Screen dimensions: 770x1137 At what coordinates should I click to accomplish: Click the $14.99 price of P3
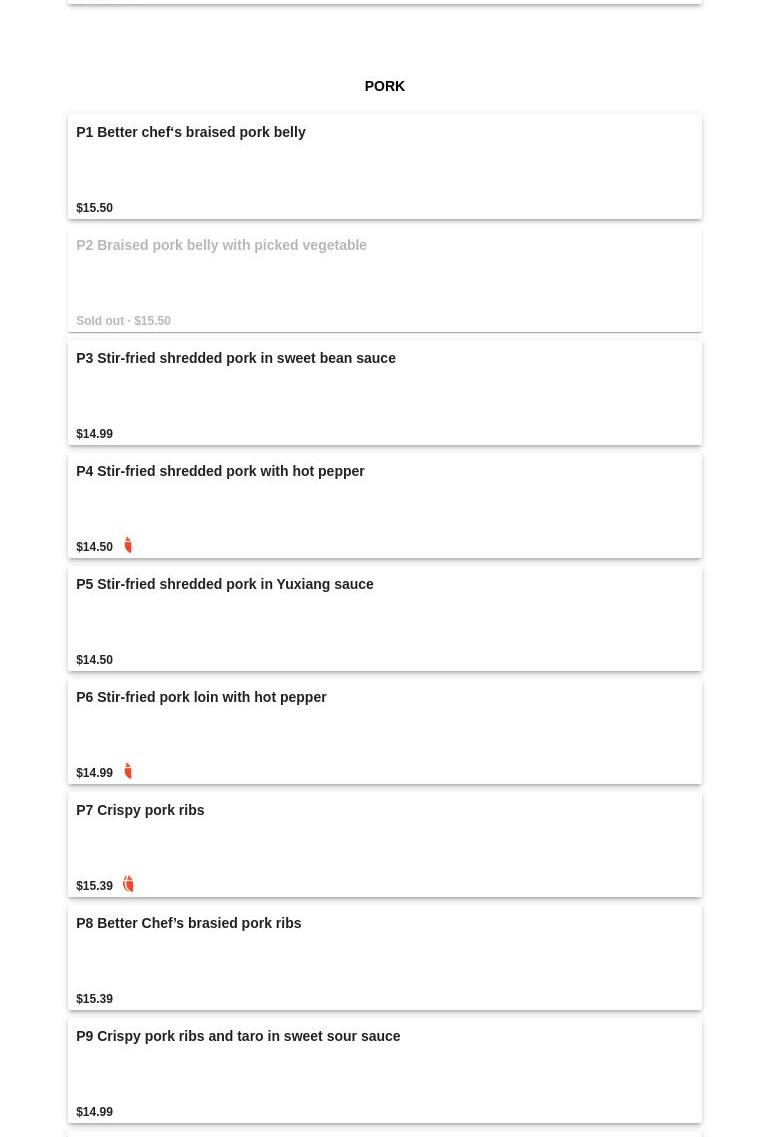pos(94,434)
